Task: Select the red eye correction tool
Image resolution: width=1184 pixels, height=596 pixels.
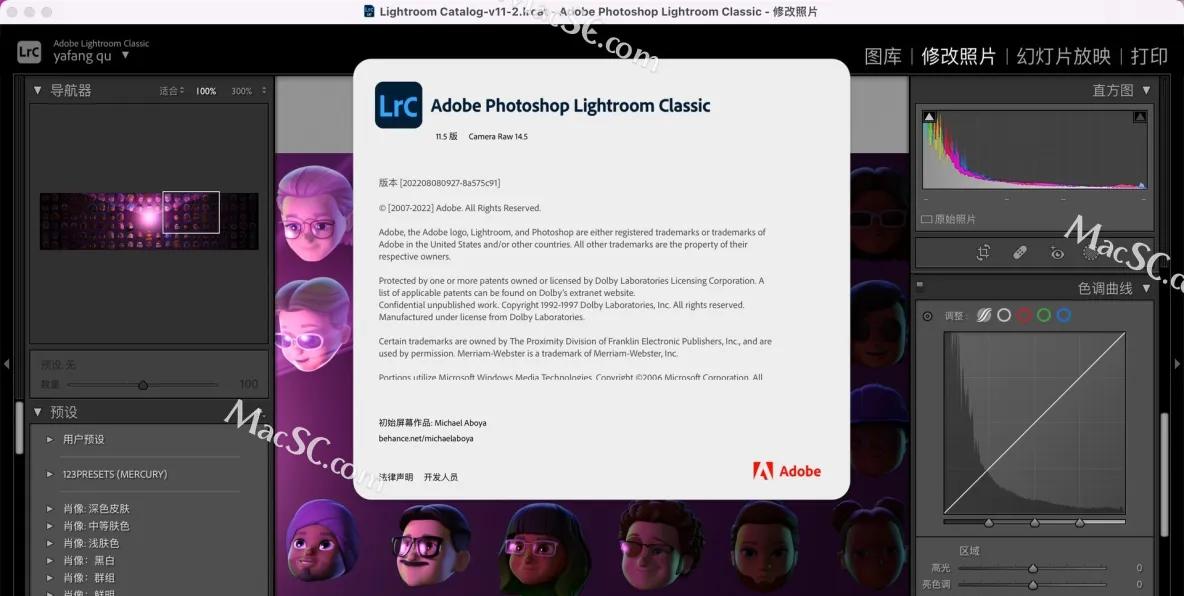Action: [x=1057, y=253]
